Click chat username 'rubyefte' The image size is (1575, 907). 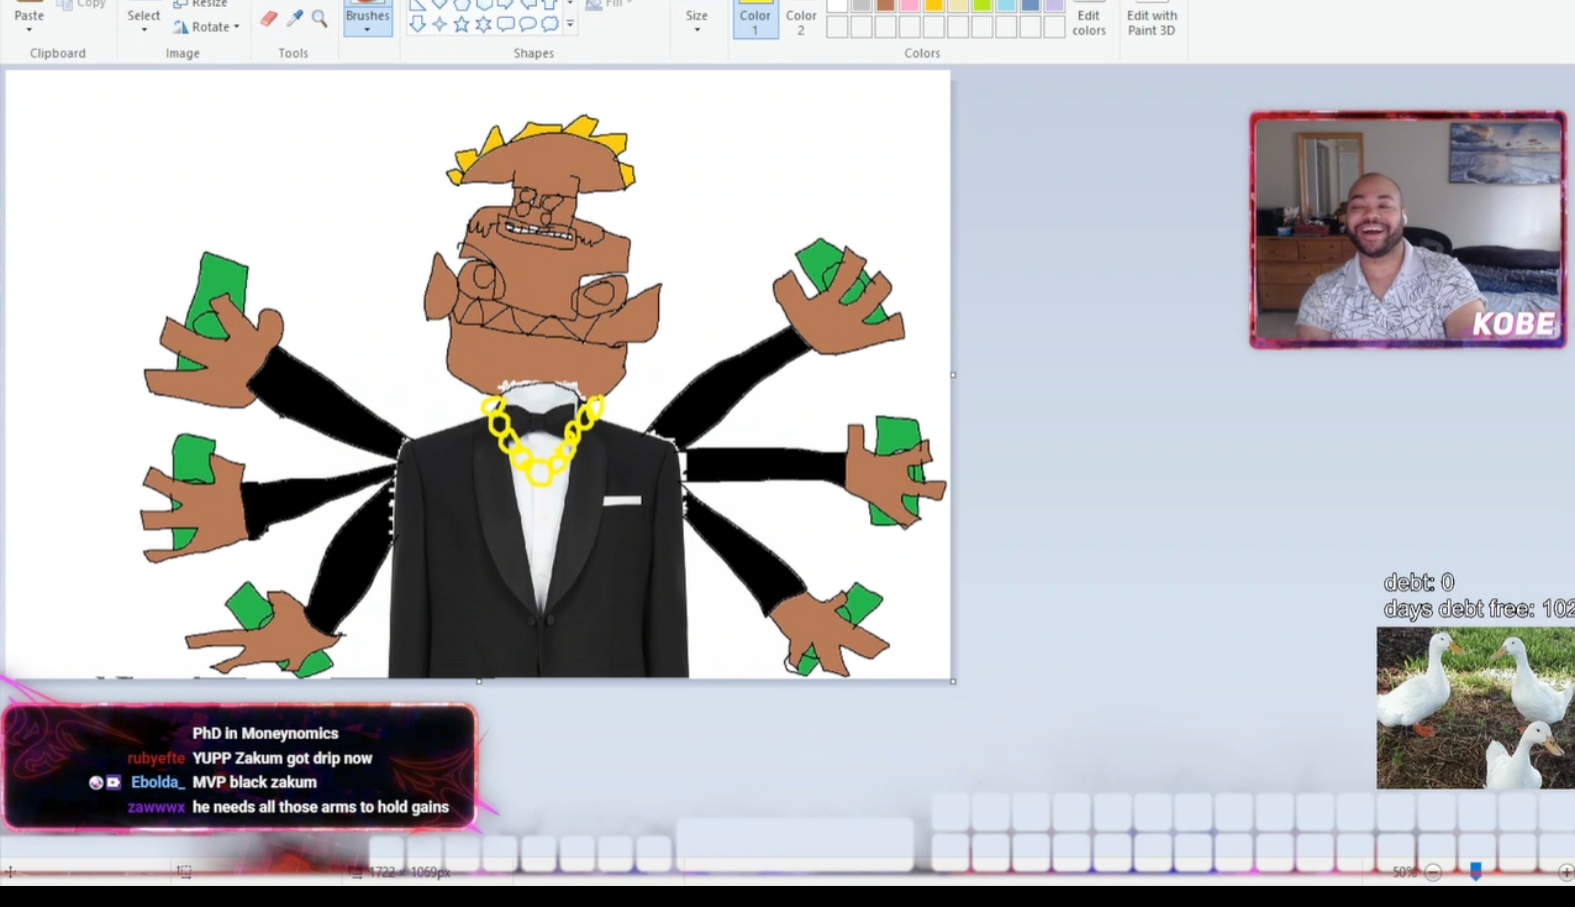[x=156, y=758]
